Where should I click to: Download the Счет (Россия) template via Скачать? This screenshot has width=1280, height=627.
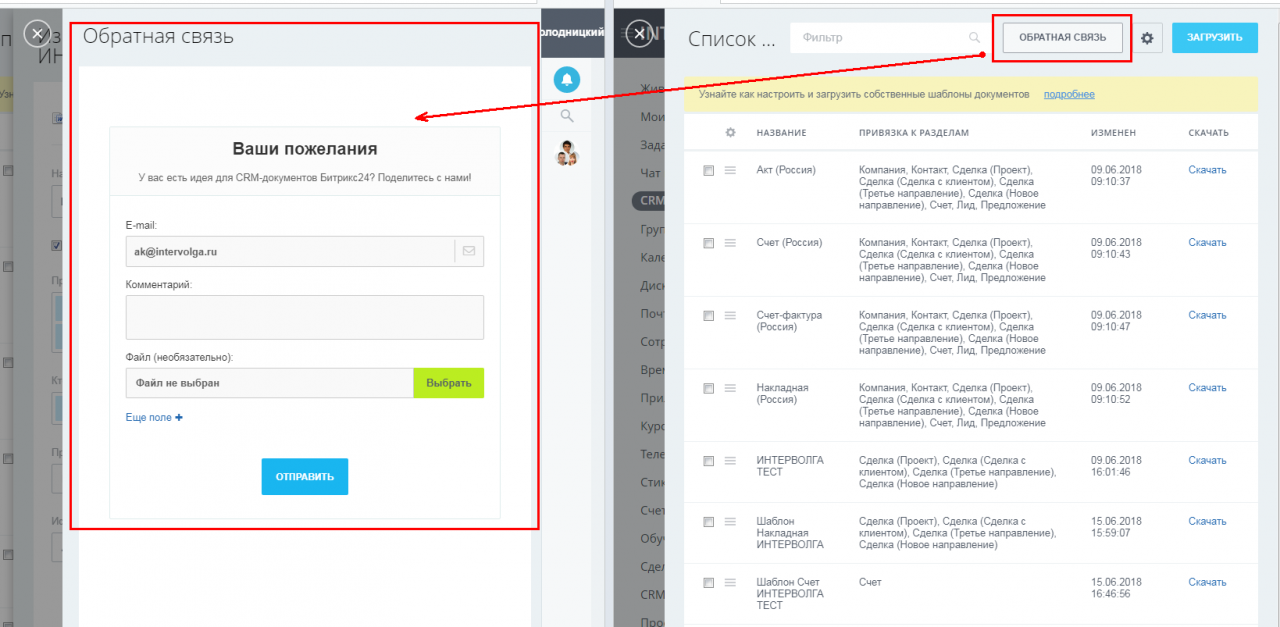coord(1207,242)
